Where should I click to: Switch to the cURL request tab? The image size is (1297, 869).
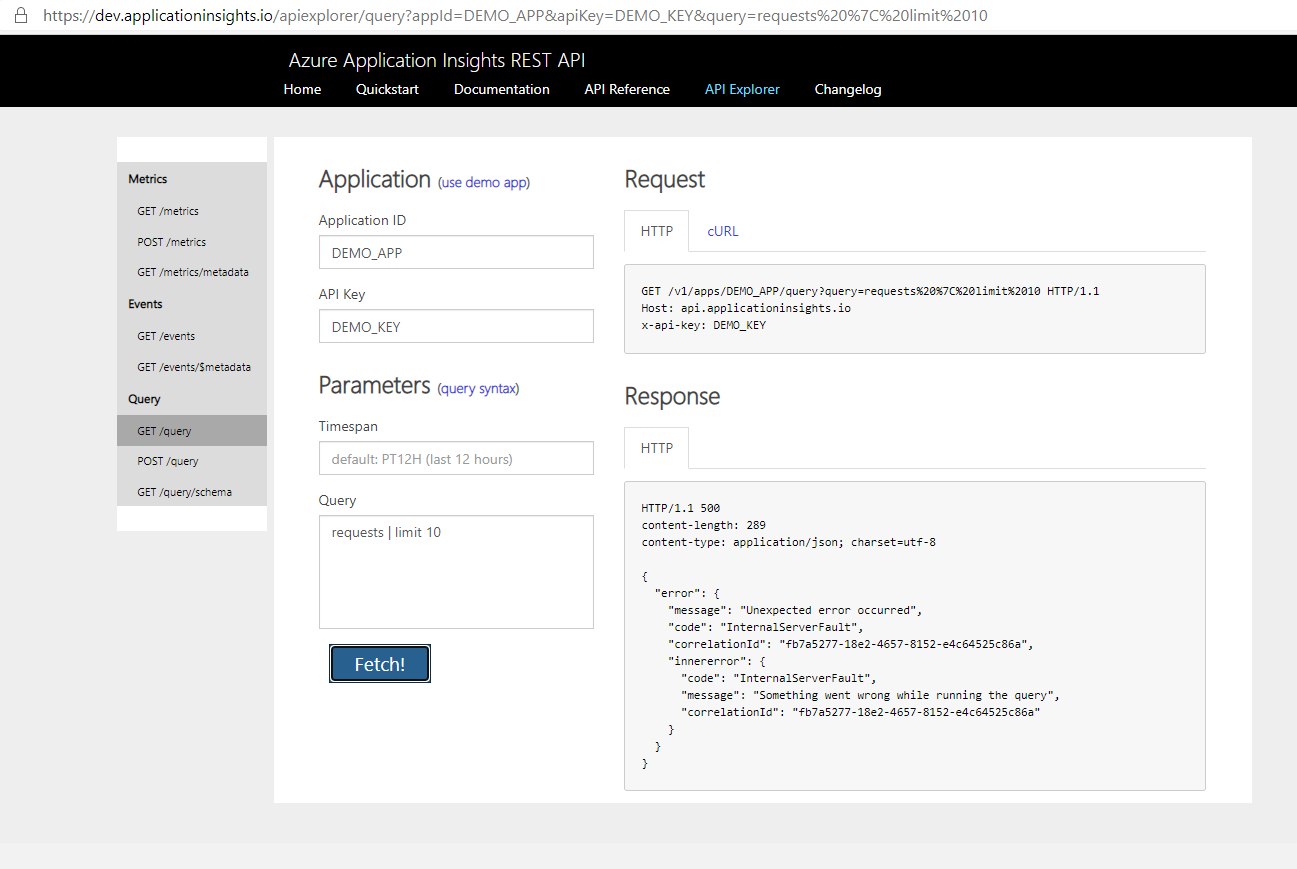pos(723,231)
